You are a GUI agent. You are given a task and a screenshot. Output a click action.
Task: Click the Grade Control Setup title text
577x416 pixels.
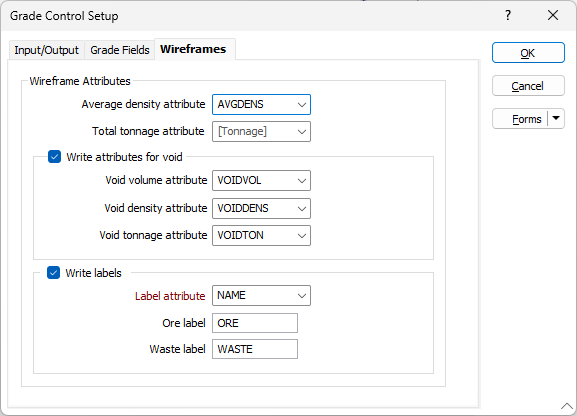click(64, 16)
